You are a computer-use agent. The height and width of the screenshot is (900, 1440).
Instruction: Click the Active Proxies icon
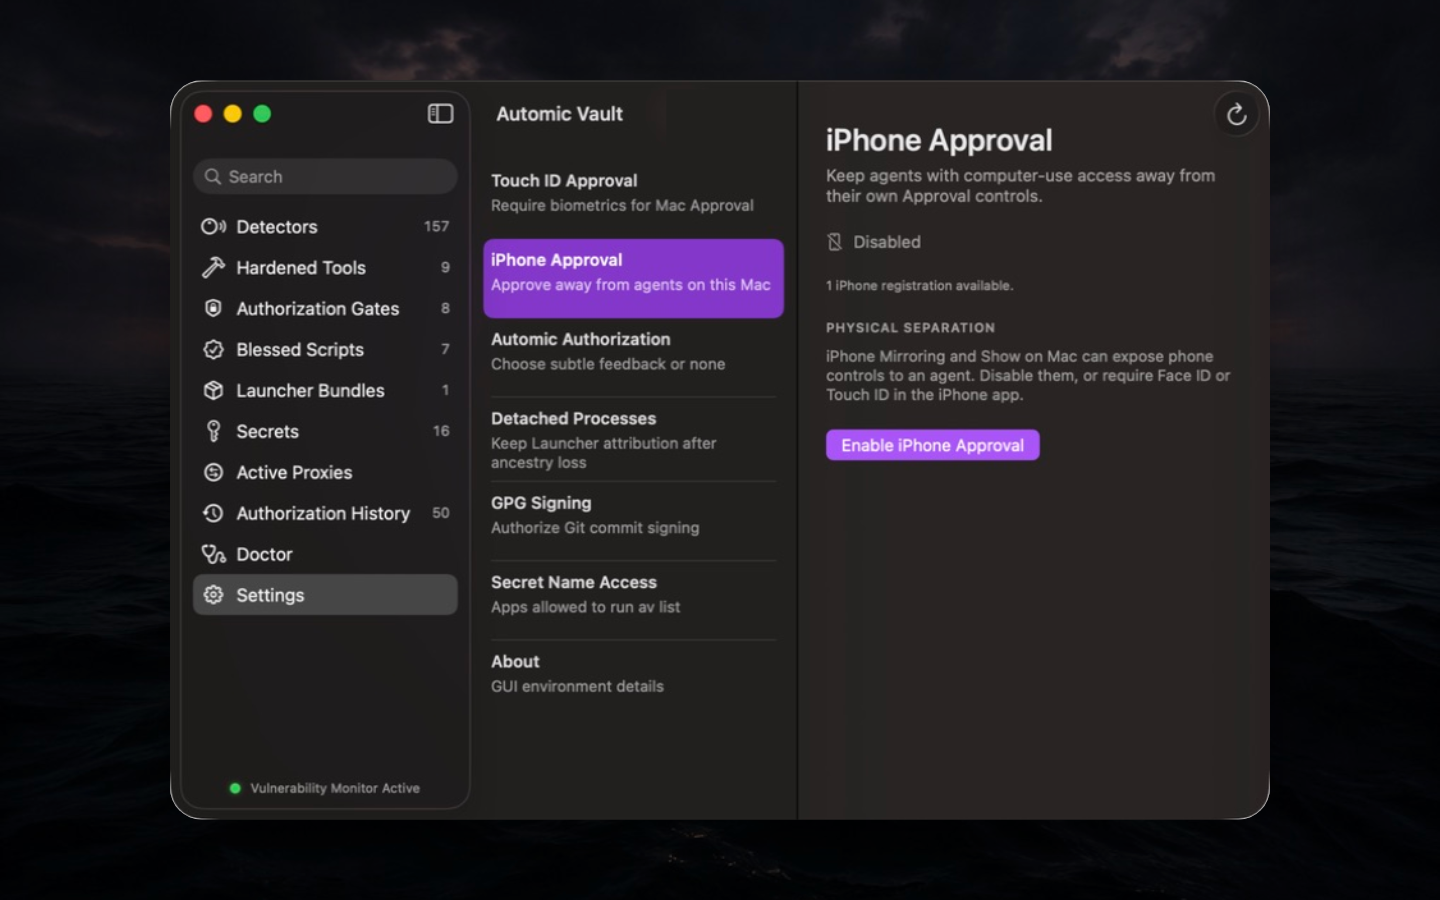pos(213,472)
